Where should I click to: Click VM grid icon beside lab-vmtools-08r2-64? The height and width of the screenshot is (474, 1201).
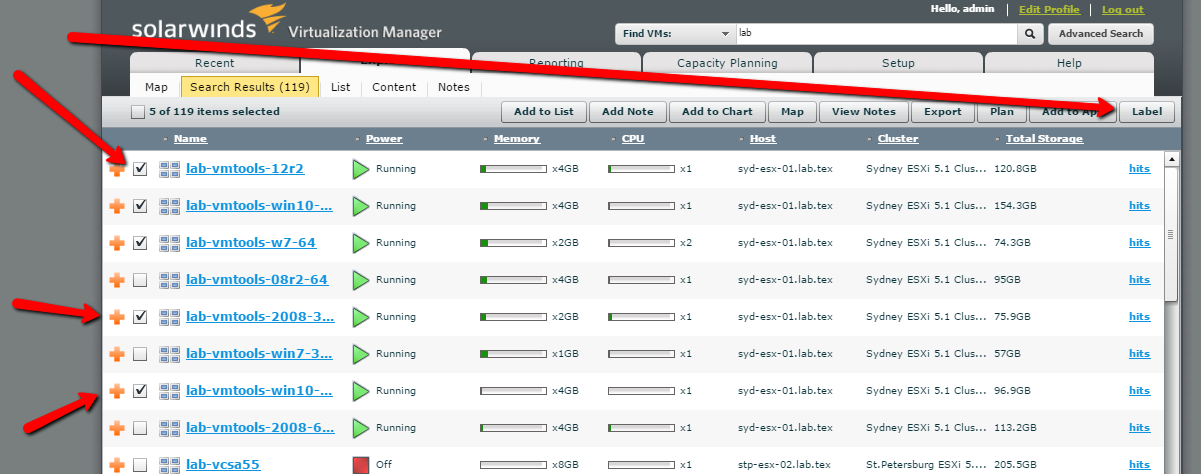click(x=169, y=280)
